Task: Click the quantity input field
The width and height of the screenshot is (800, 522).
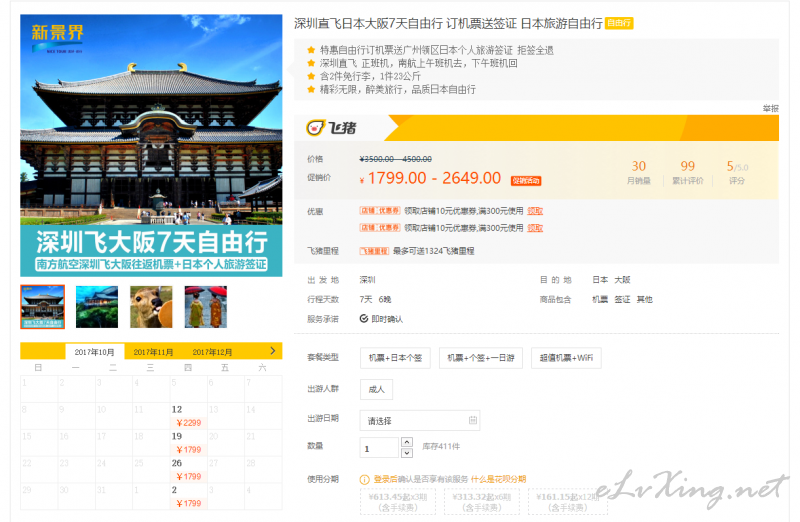Action: (379, 448)
